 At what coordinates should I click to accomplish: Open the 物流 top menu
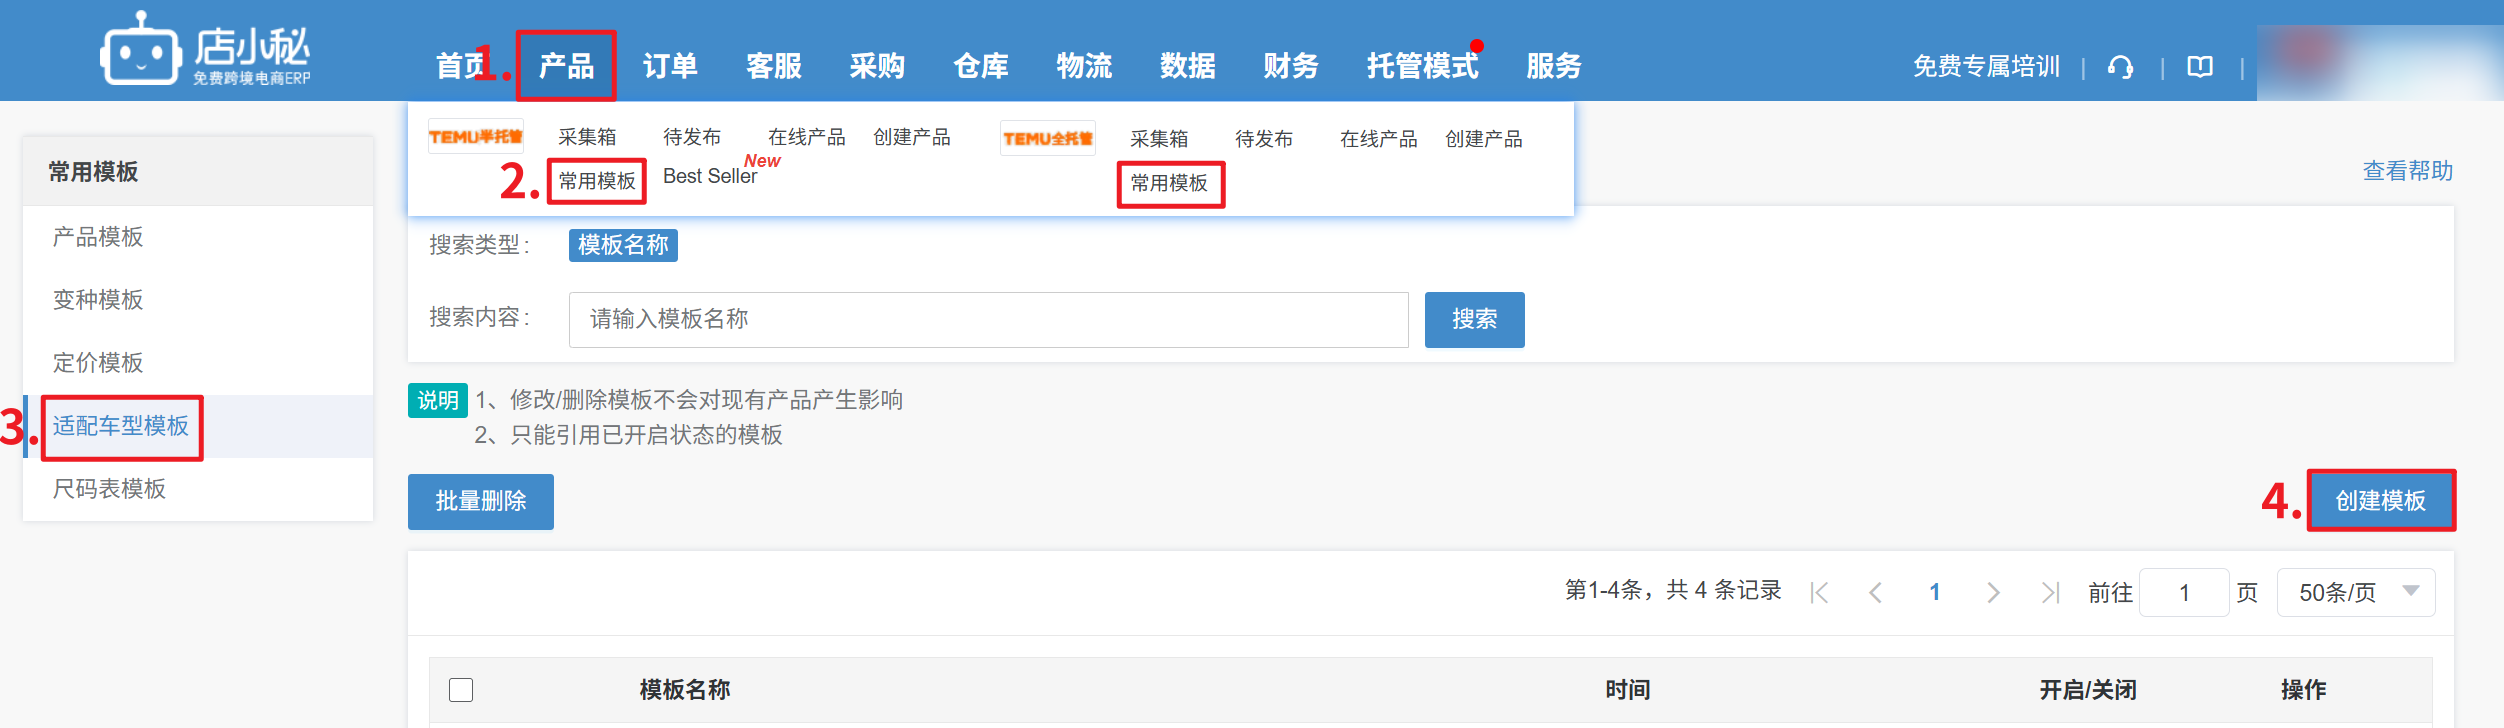[x=1084, y=66]
